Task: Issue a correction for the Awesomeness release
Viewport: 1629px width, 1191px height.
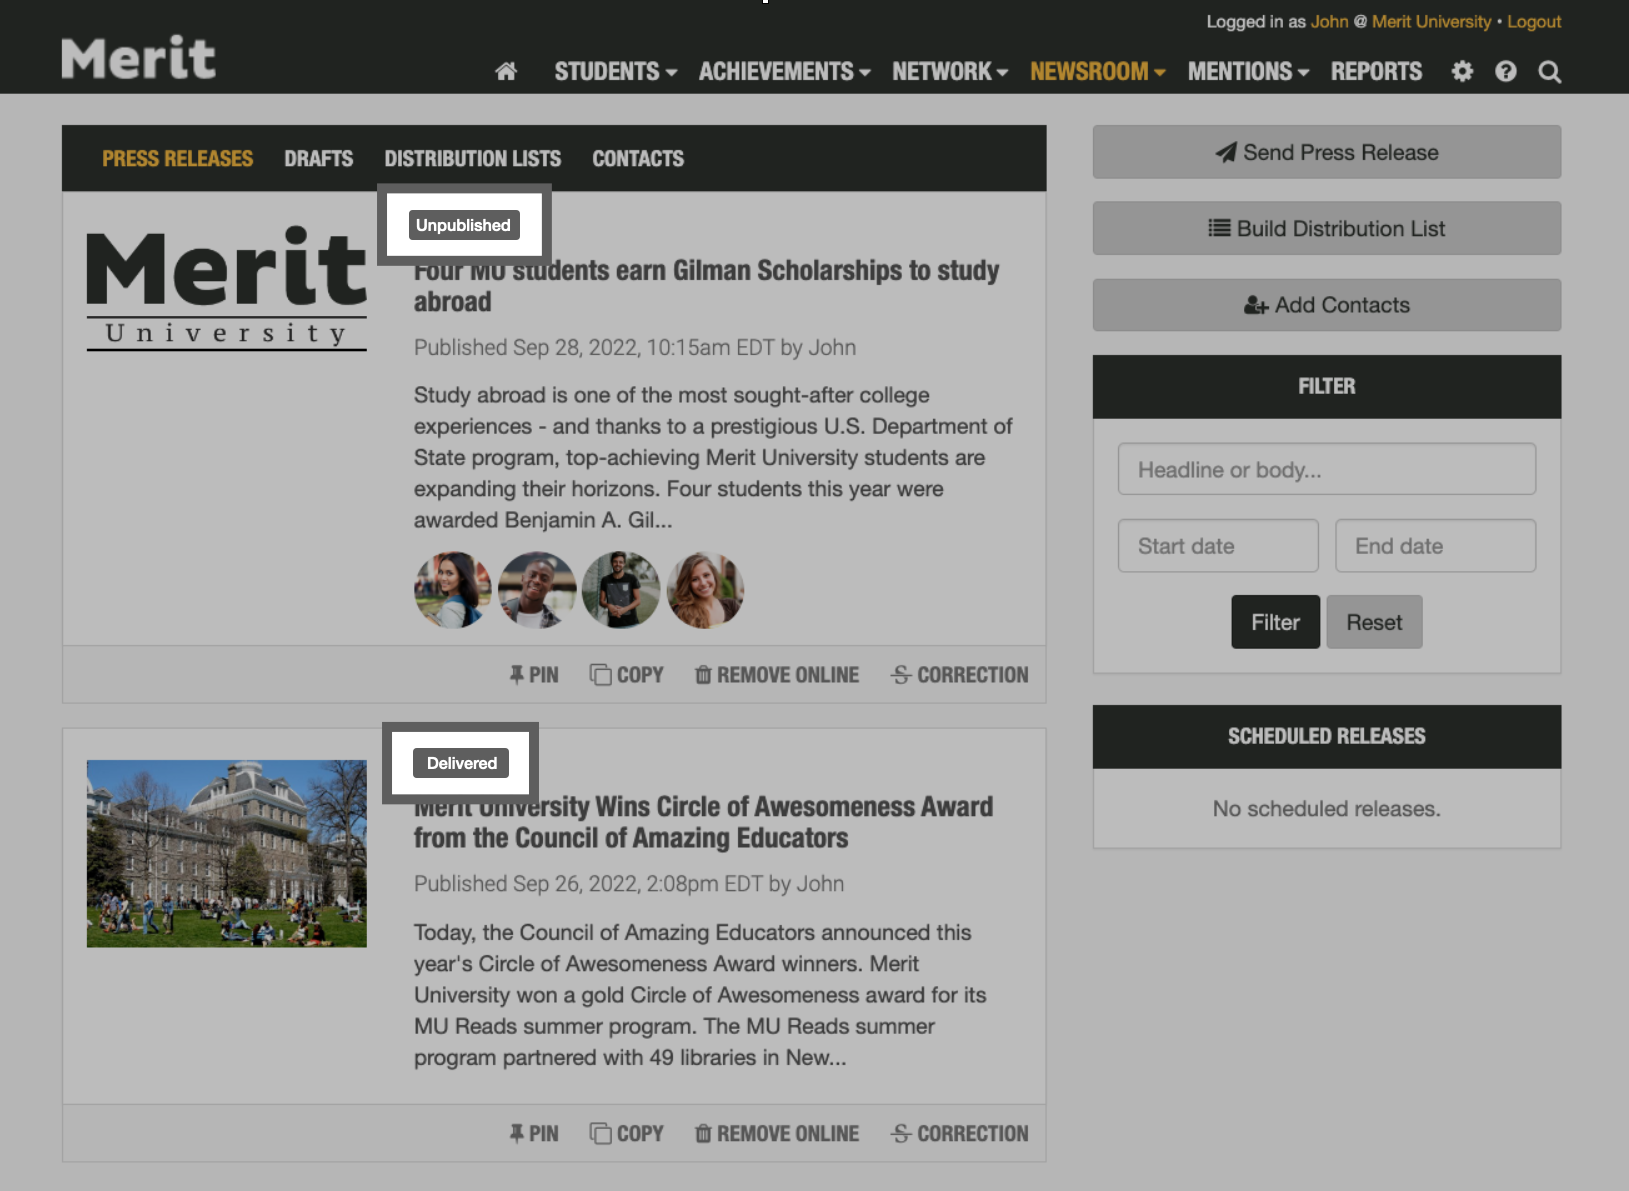Action: click(958, 1132)
